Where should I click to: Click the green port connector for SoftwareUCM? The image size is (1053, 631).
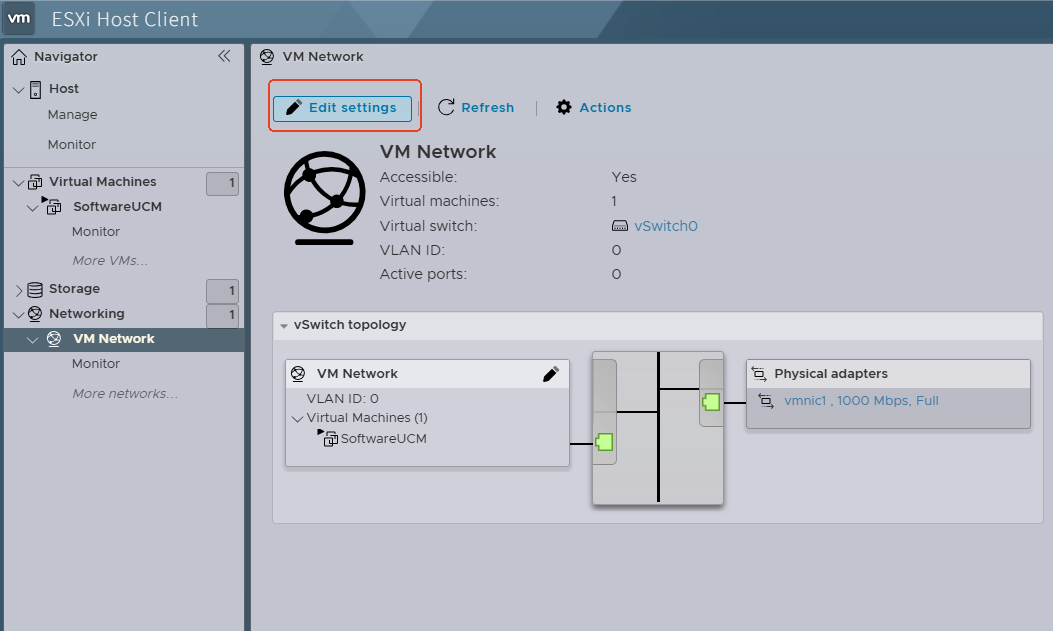pos(604,442)
